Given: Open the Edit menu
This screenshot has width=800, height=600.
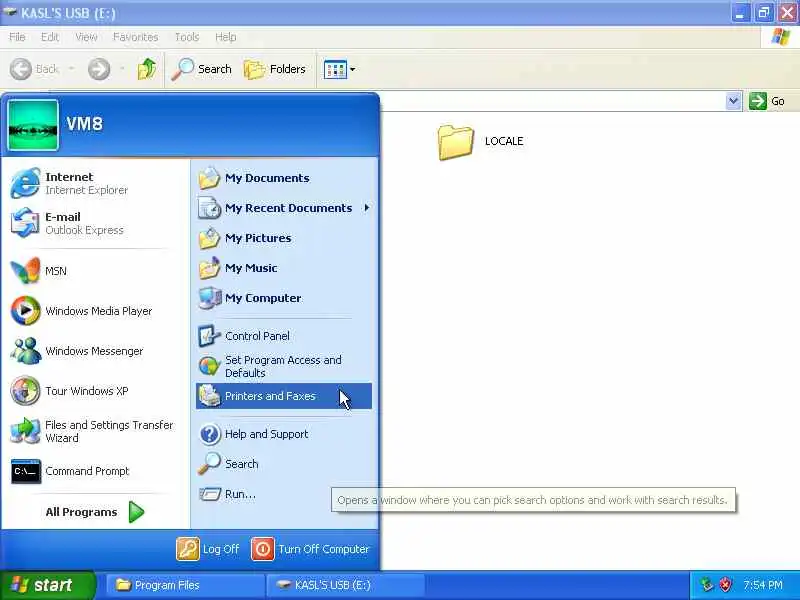Looking at the screenshot, I should coord(50,37).
